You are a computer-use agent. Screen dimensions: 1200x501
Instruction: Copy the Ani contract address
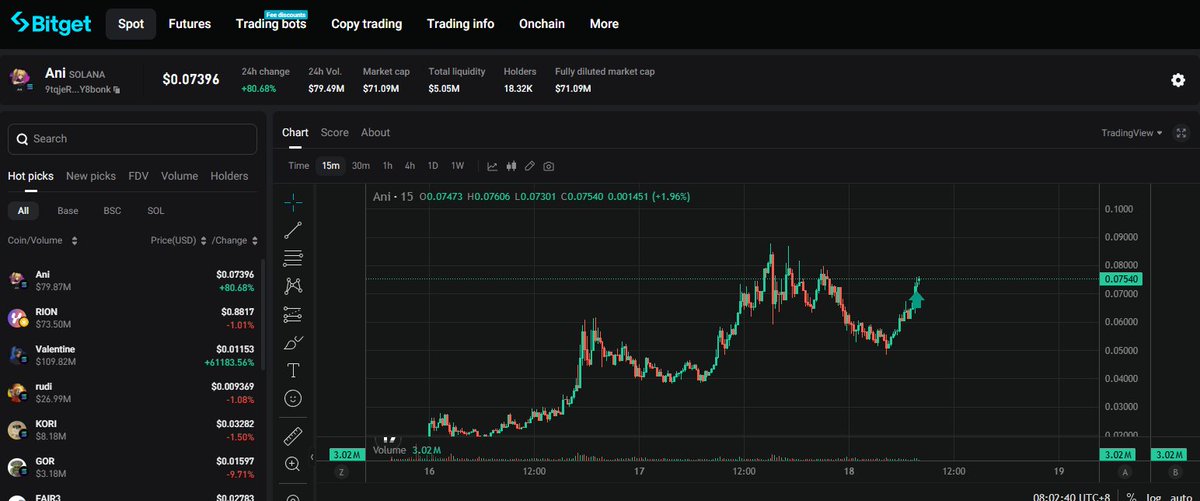tap(117, 90)
